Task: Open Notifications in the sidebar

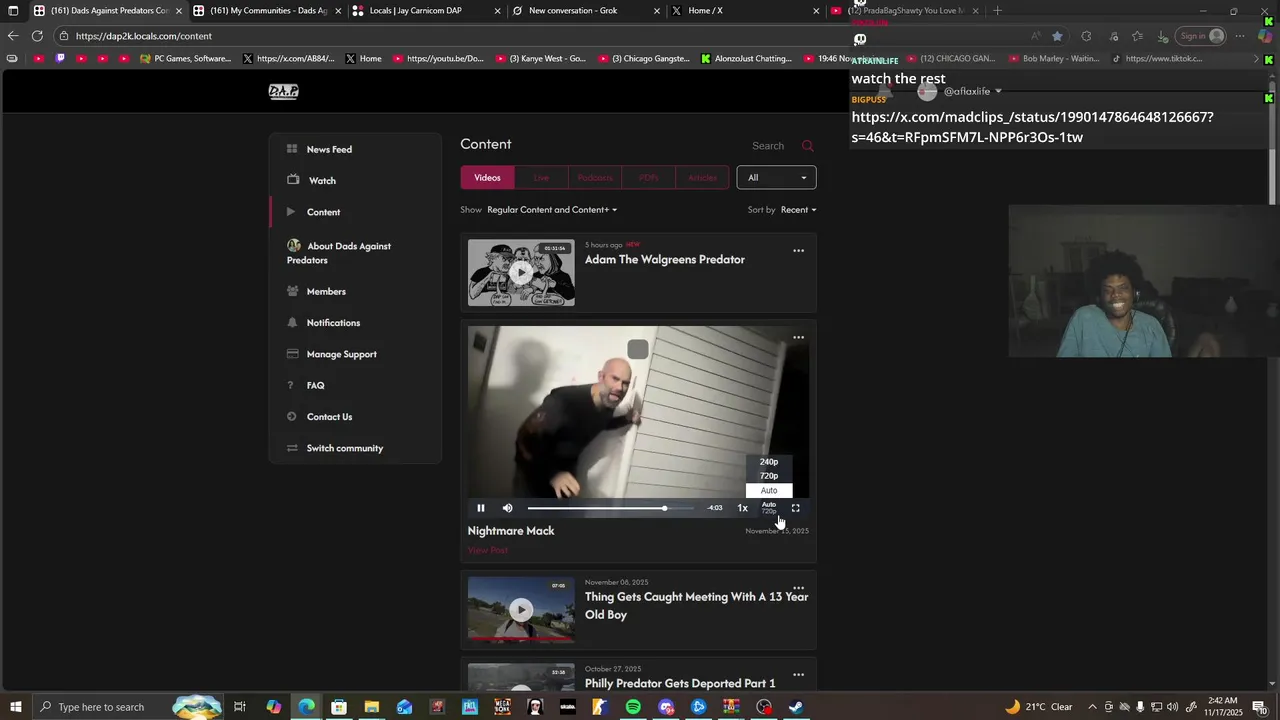Action: point(333,323)
